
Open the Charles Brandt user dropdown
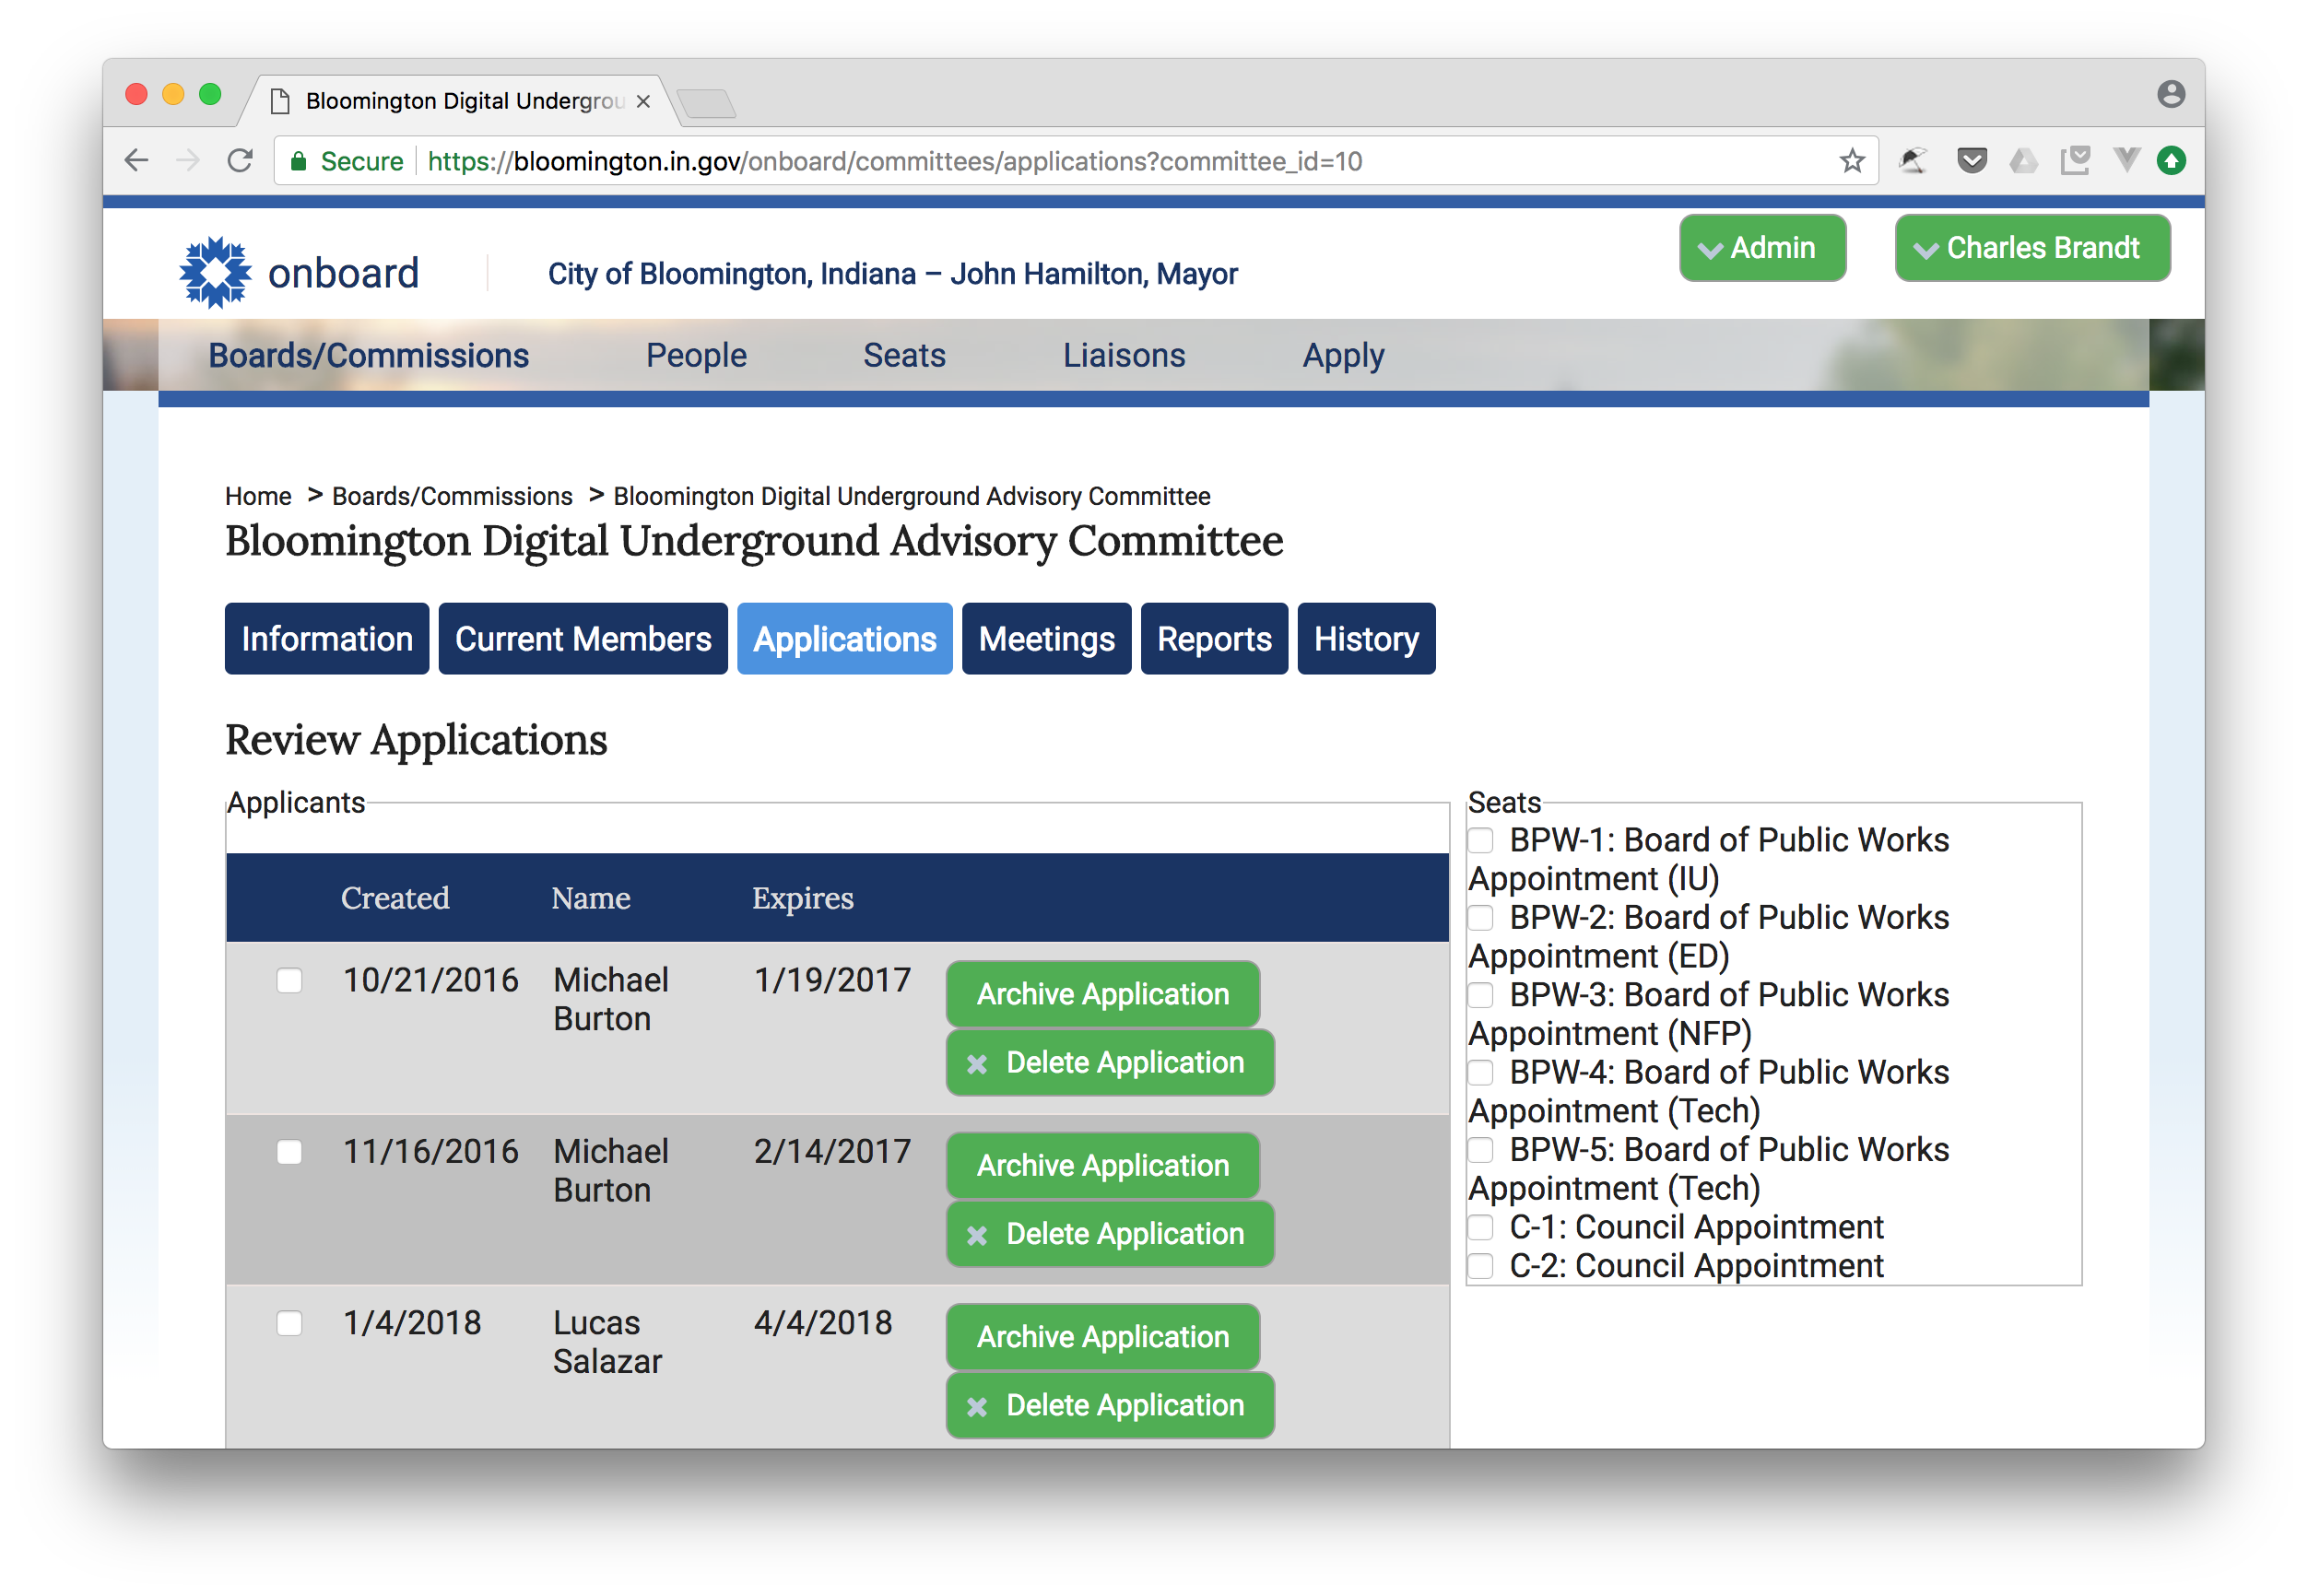click(2031, 248)
